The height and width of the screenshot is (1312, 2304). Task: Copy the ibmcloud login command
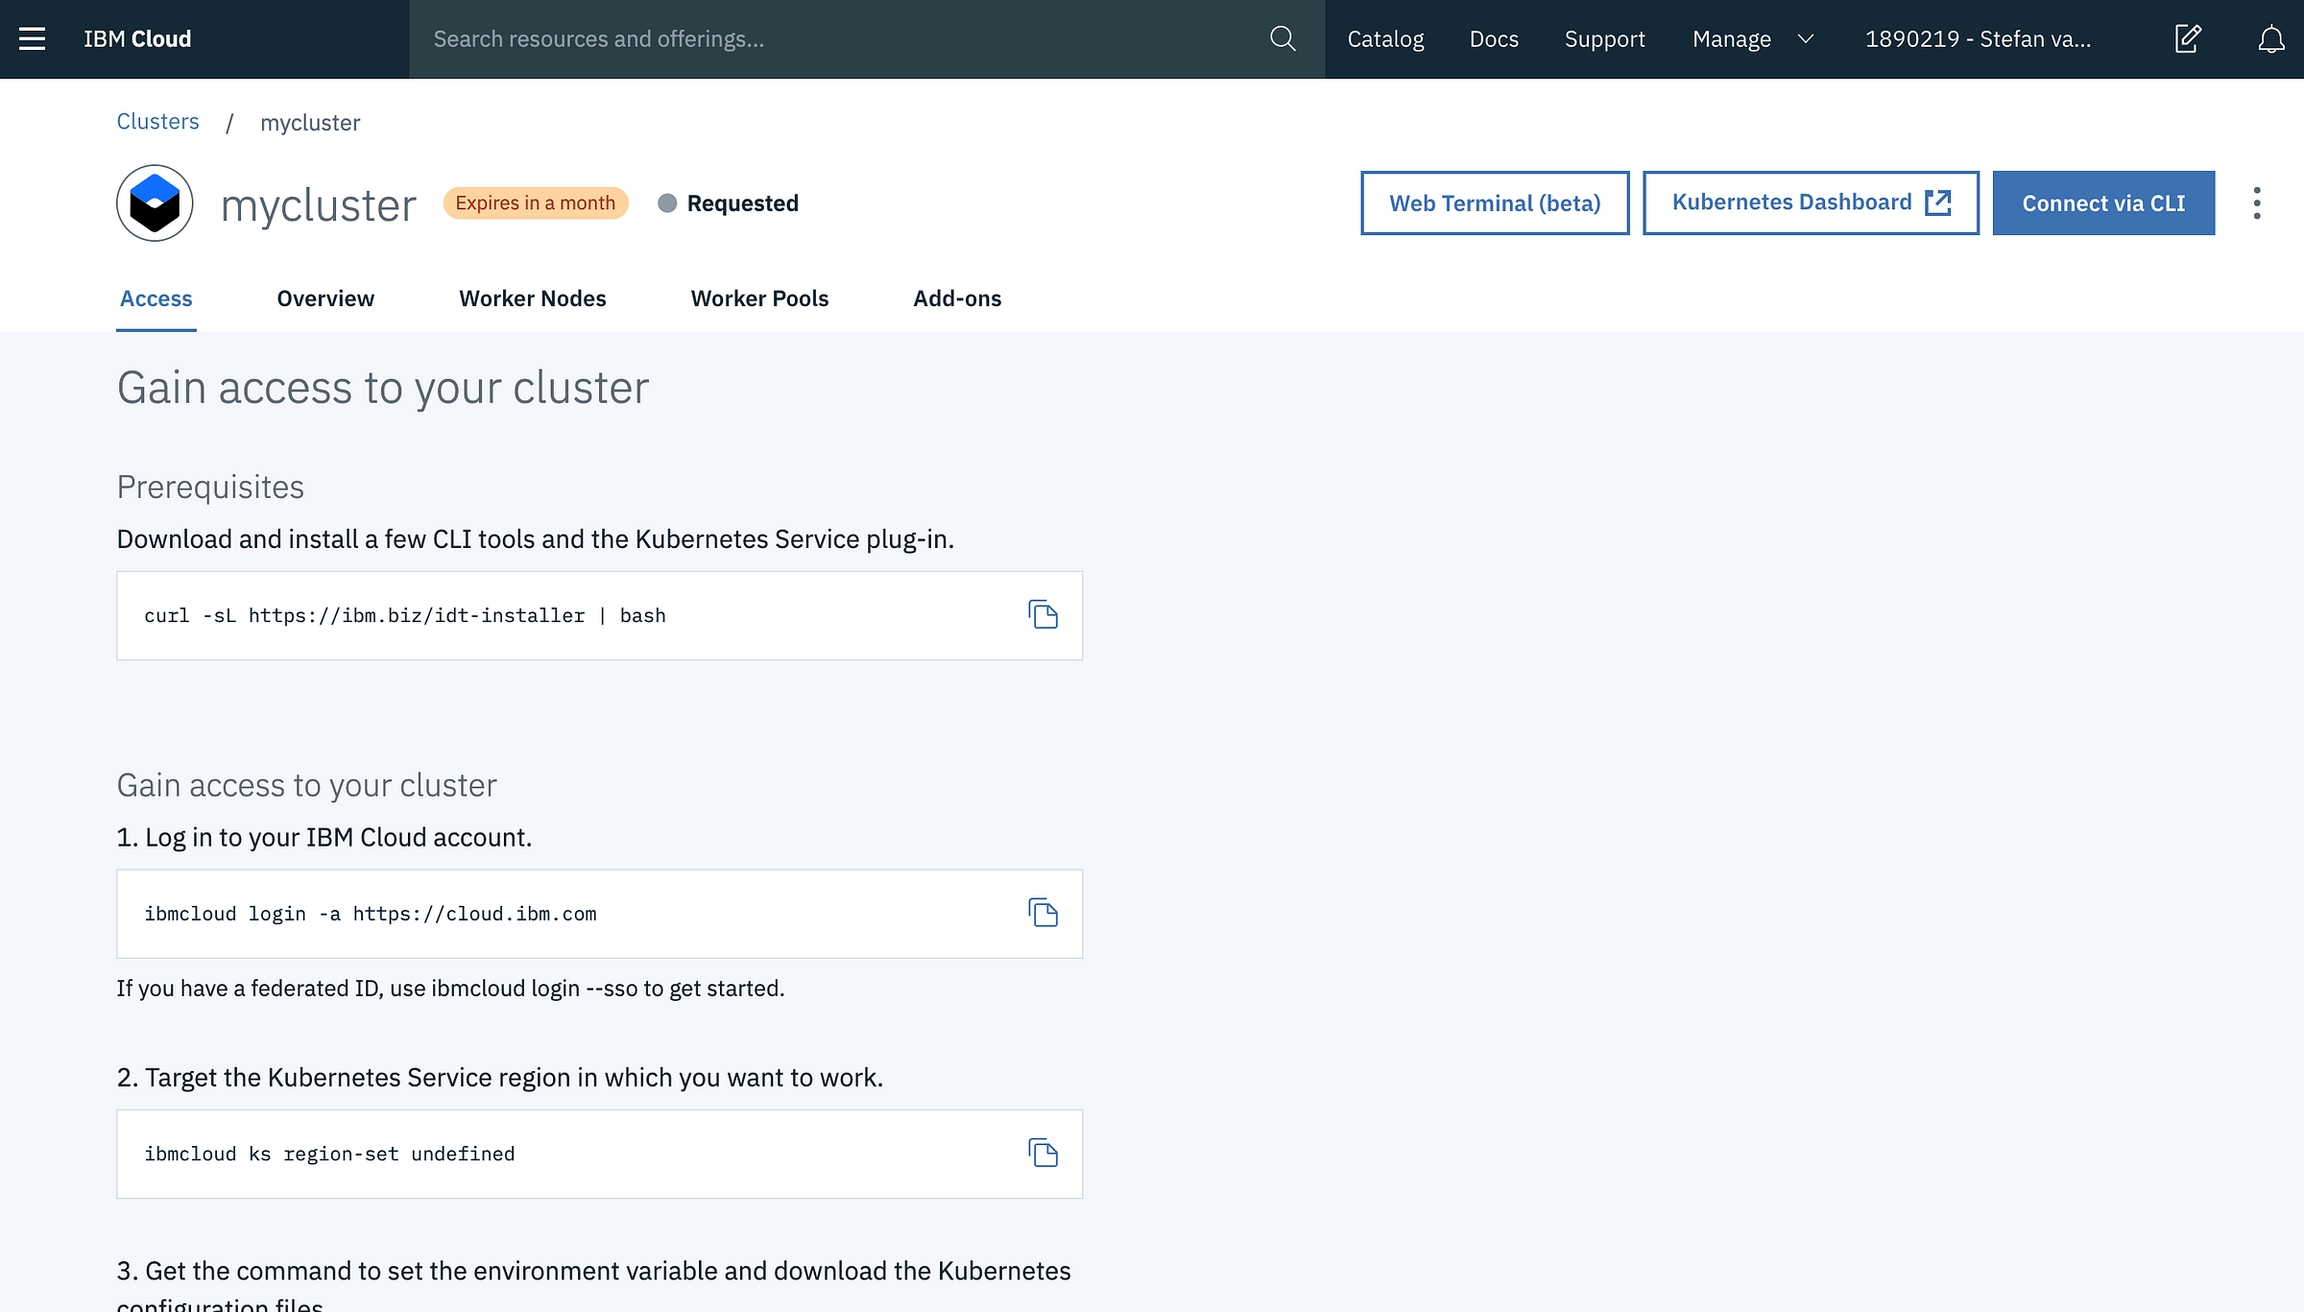1043,913
